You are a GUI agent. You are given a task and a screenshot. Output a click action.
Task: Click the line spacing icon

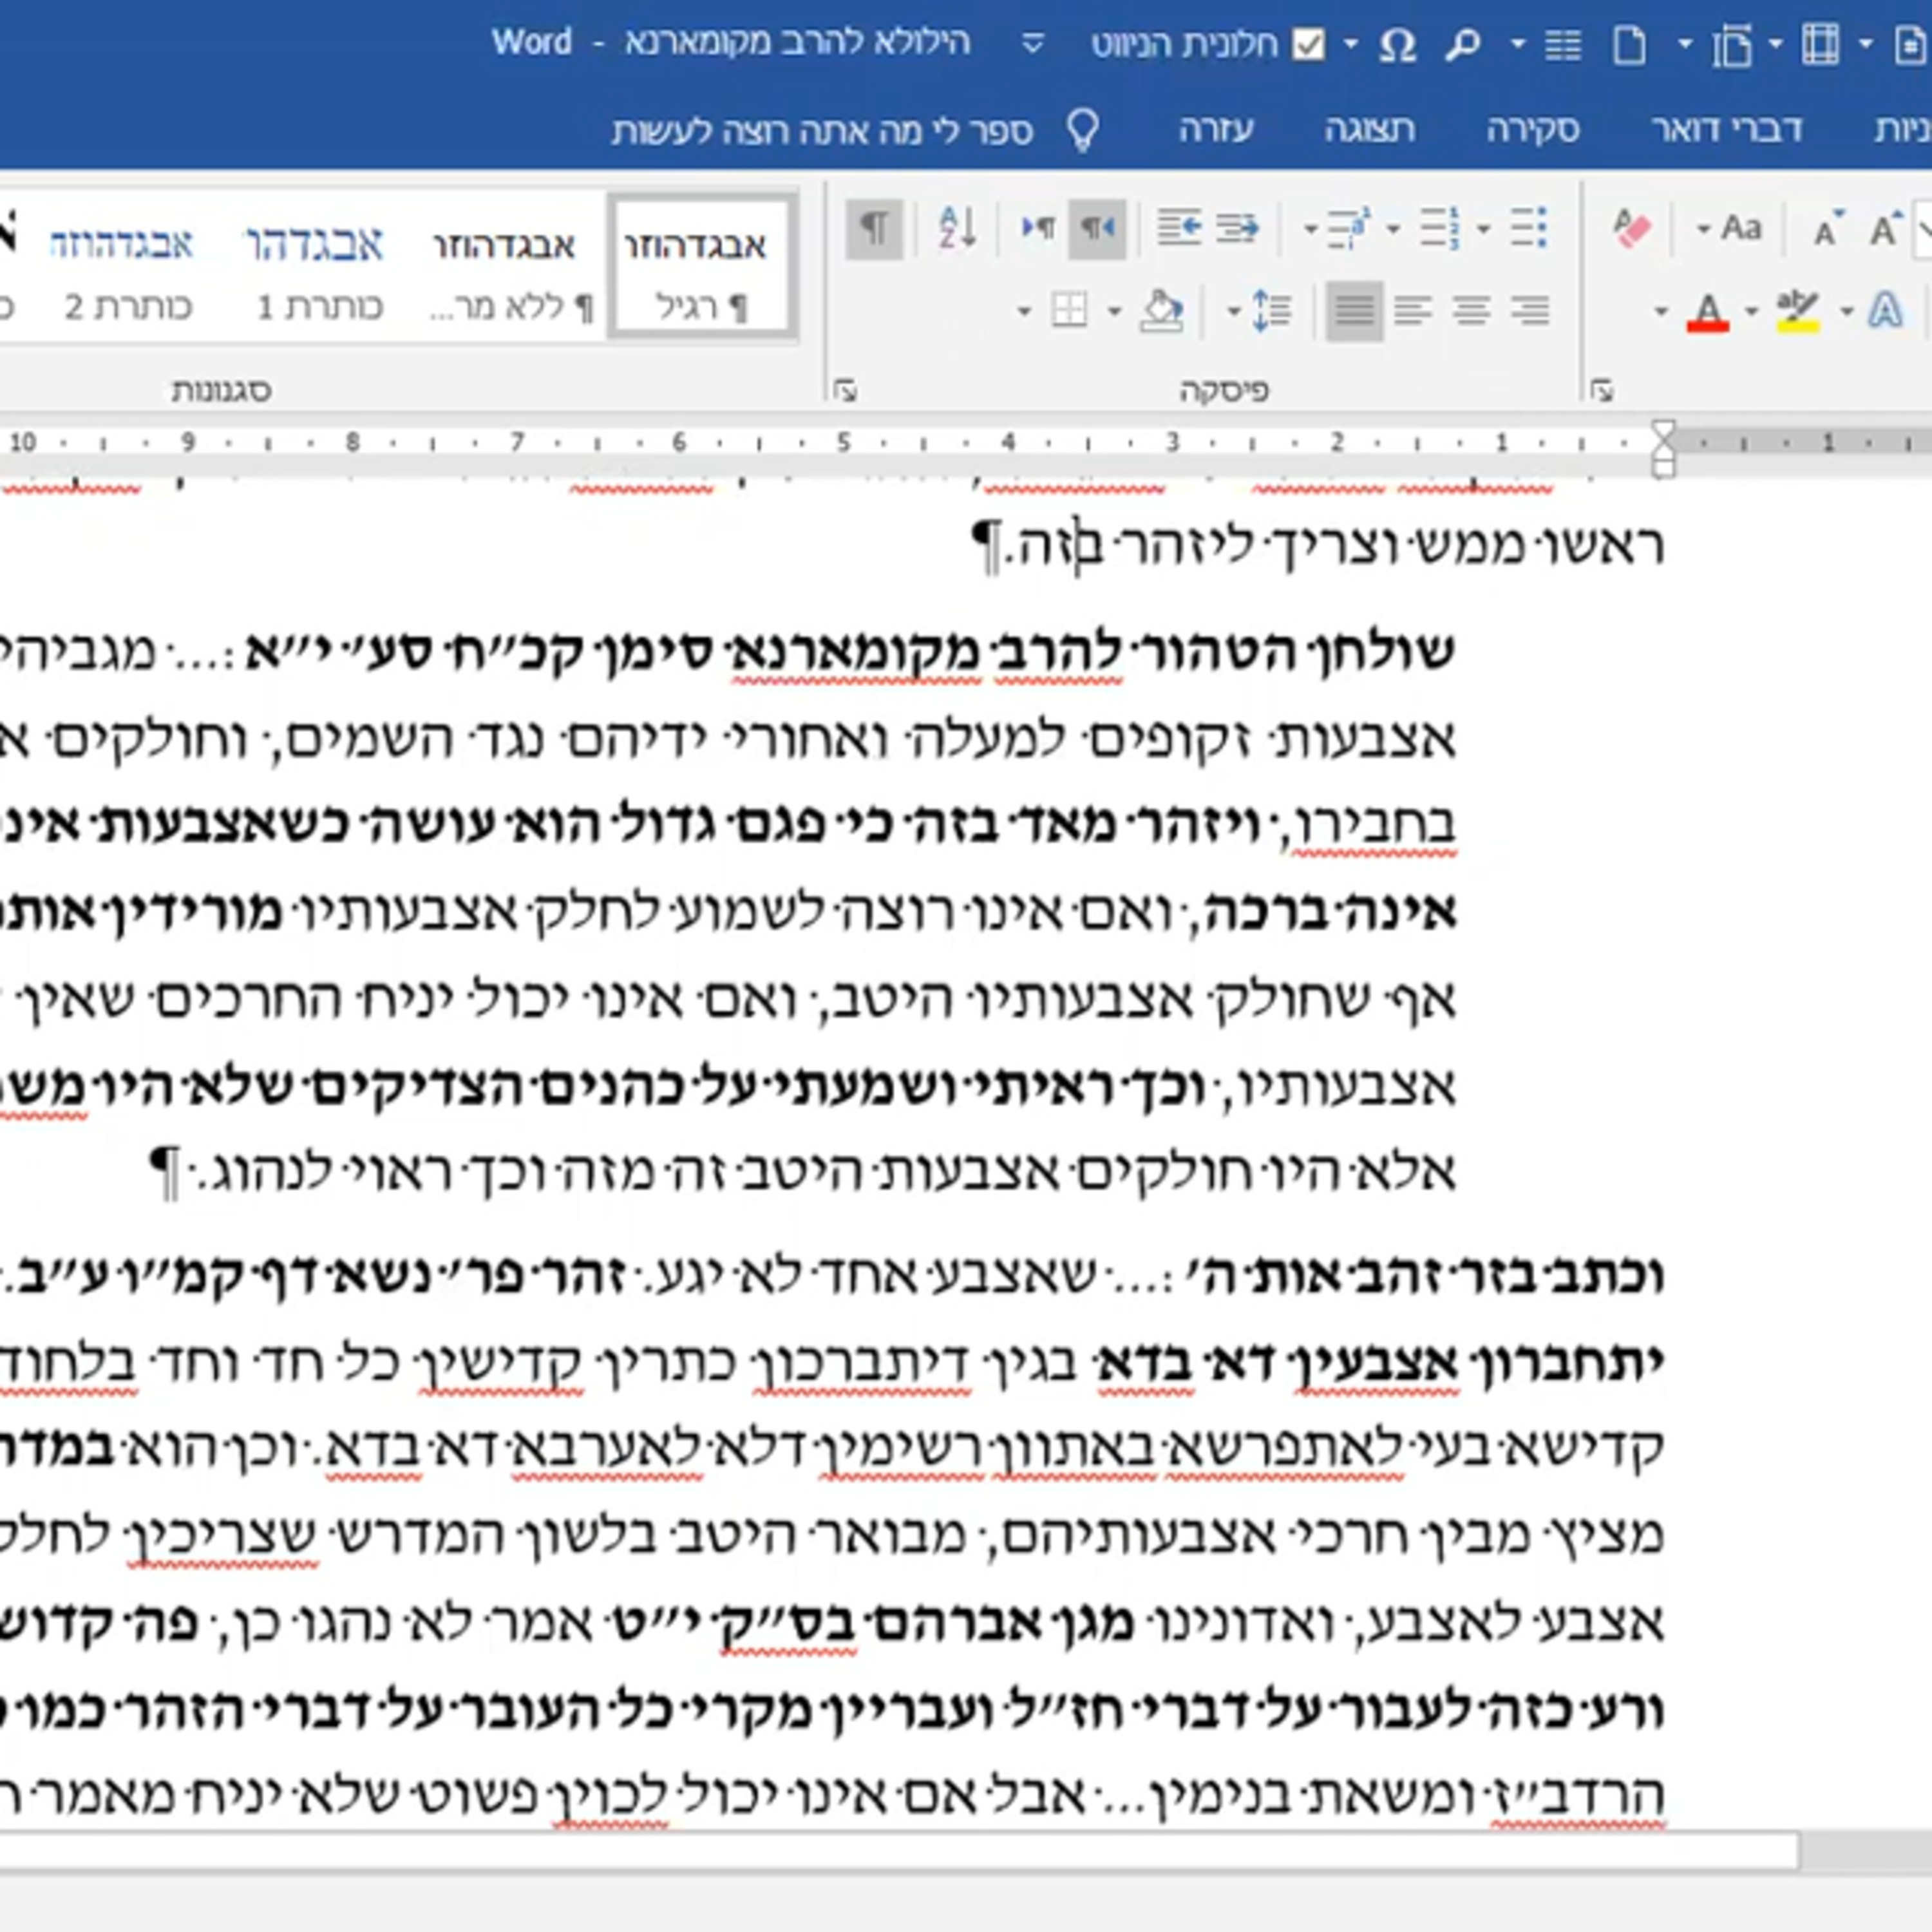[x=1271, y=311]
